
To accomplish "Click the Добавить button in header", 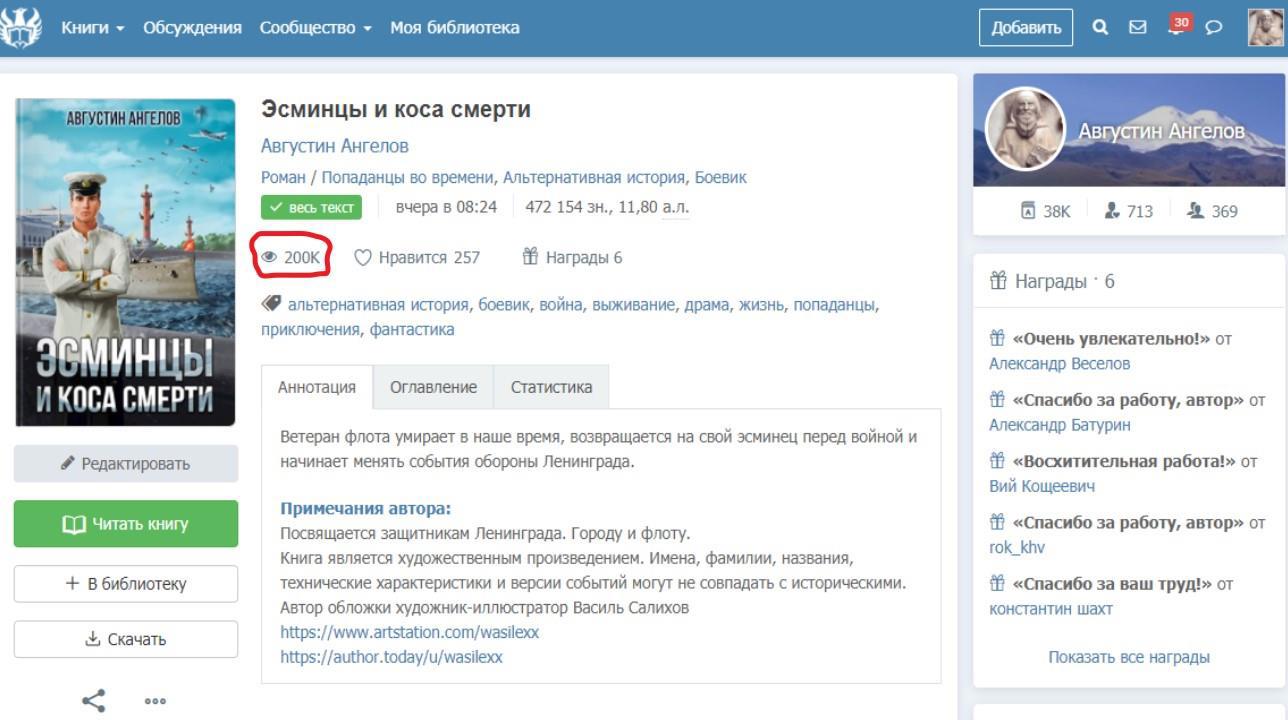I will (x=1026, y=27).
